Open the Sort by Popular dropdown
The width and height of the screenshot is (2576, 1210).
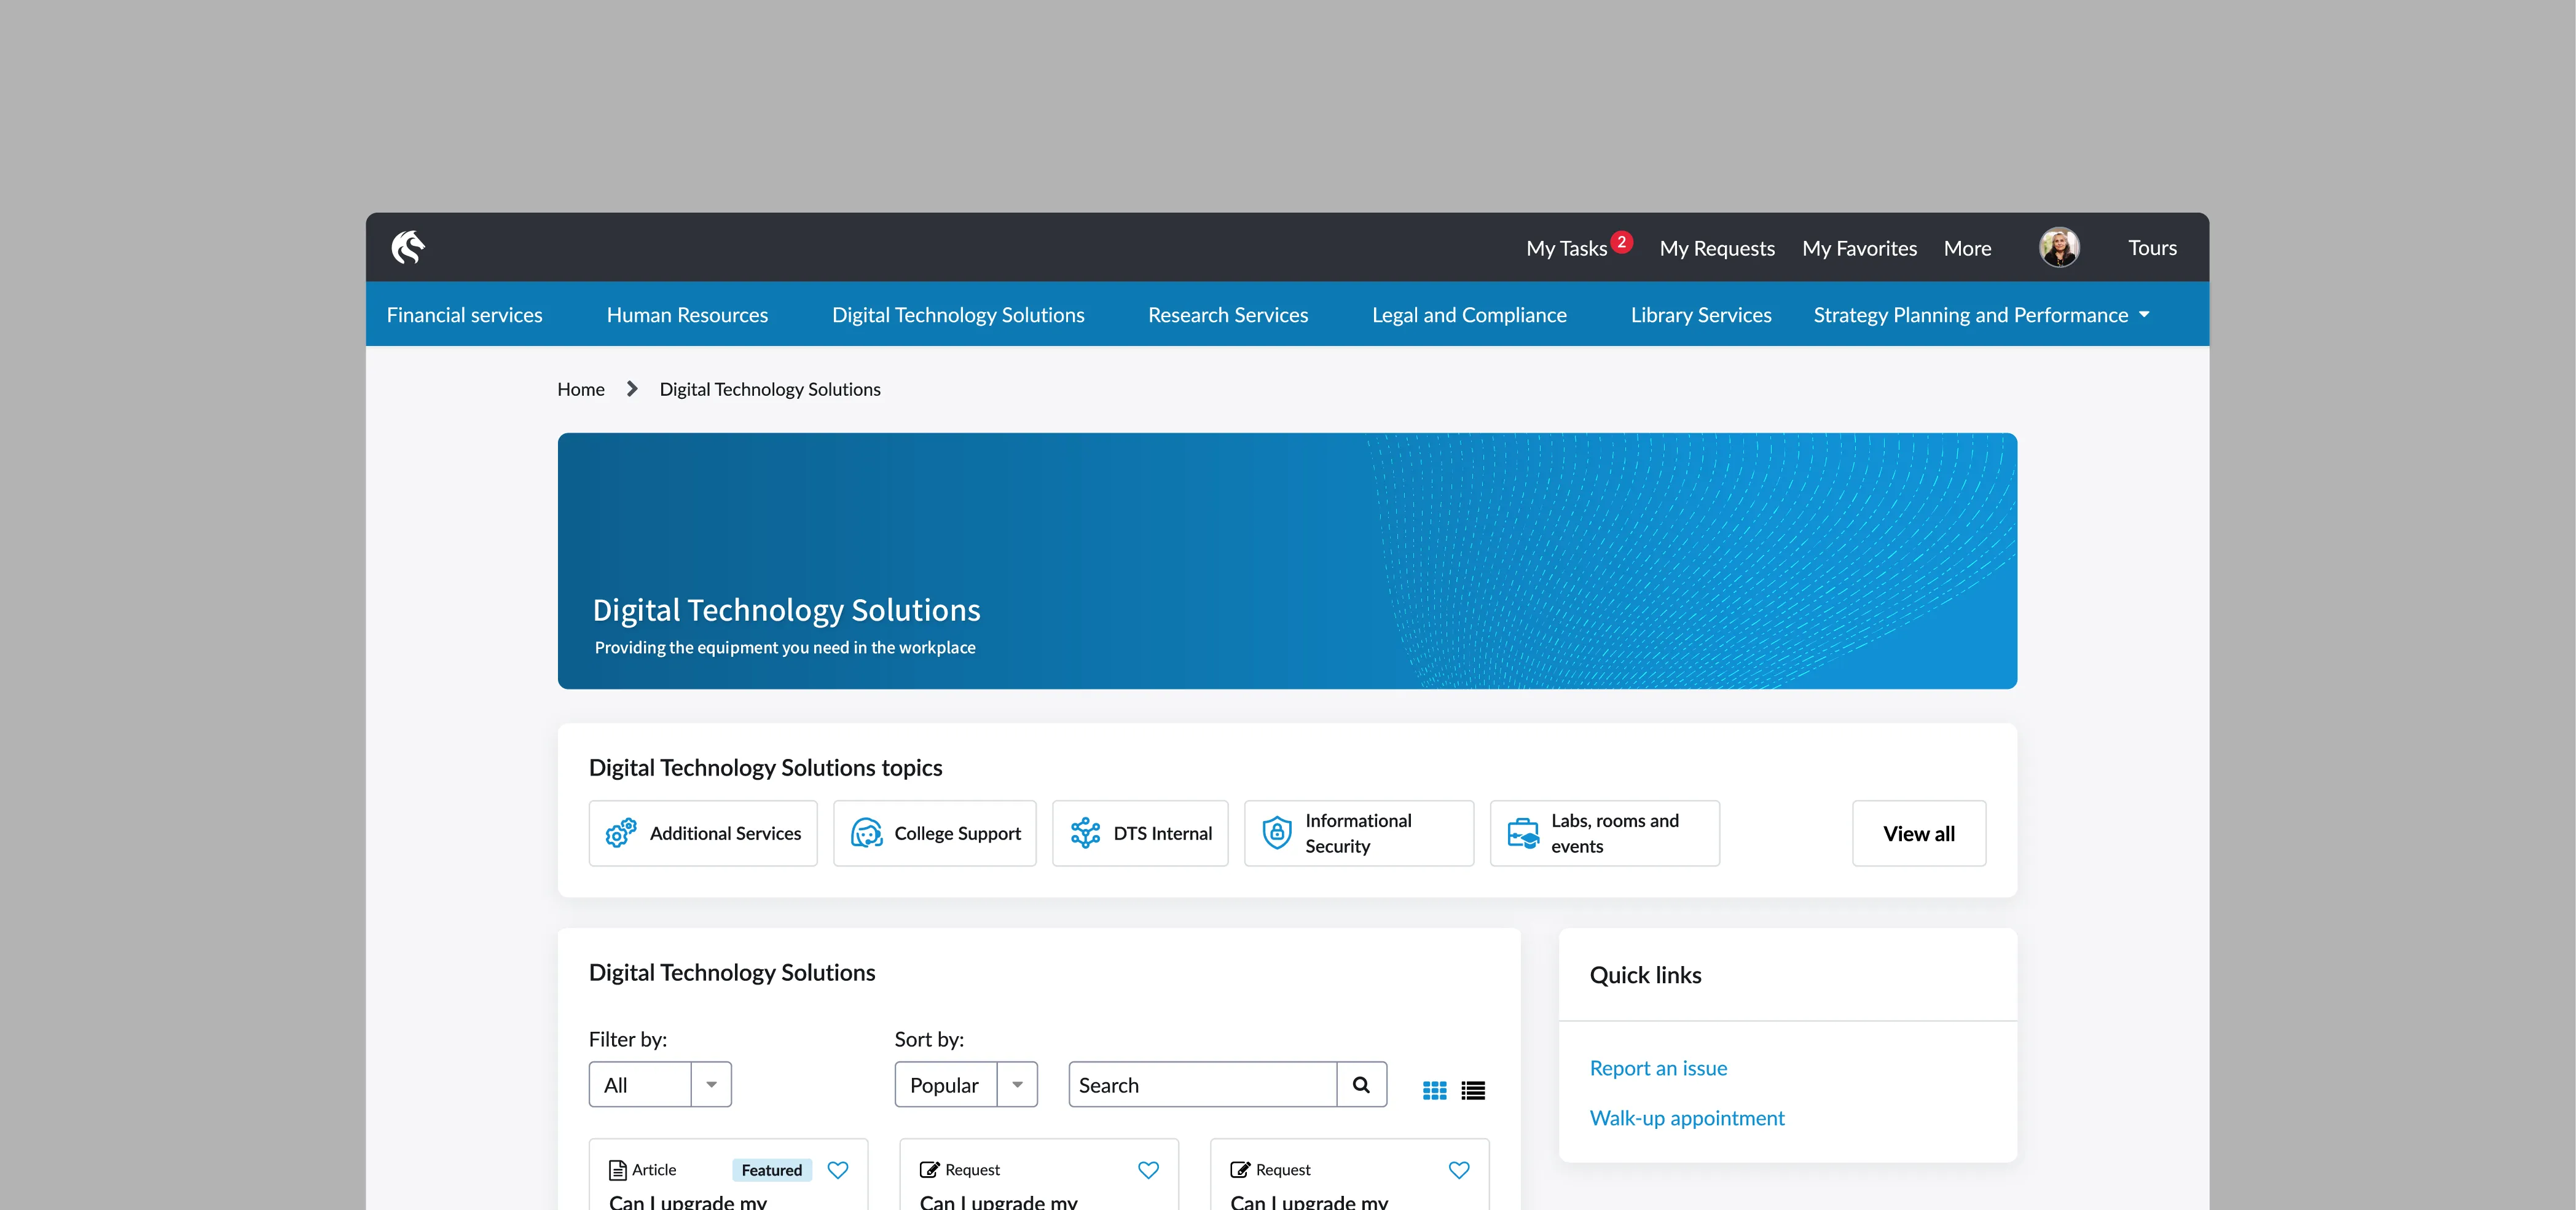pyautogui.click(x=966, y=1084)
